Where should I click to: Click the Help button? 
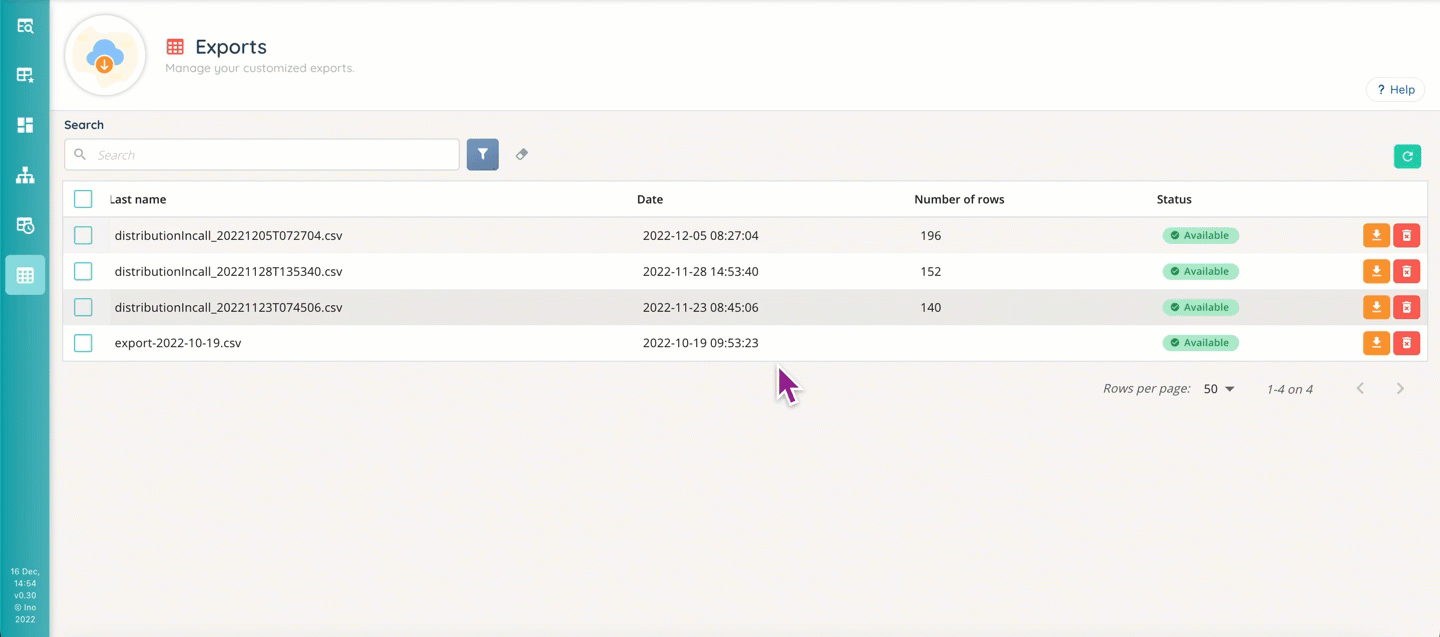(x=1395, y=90)
